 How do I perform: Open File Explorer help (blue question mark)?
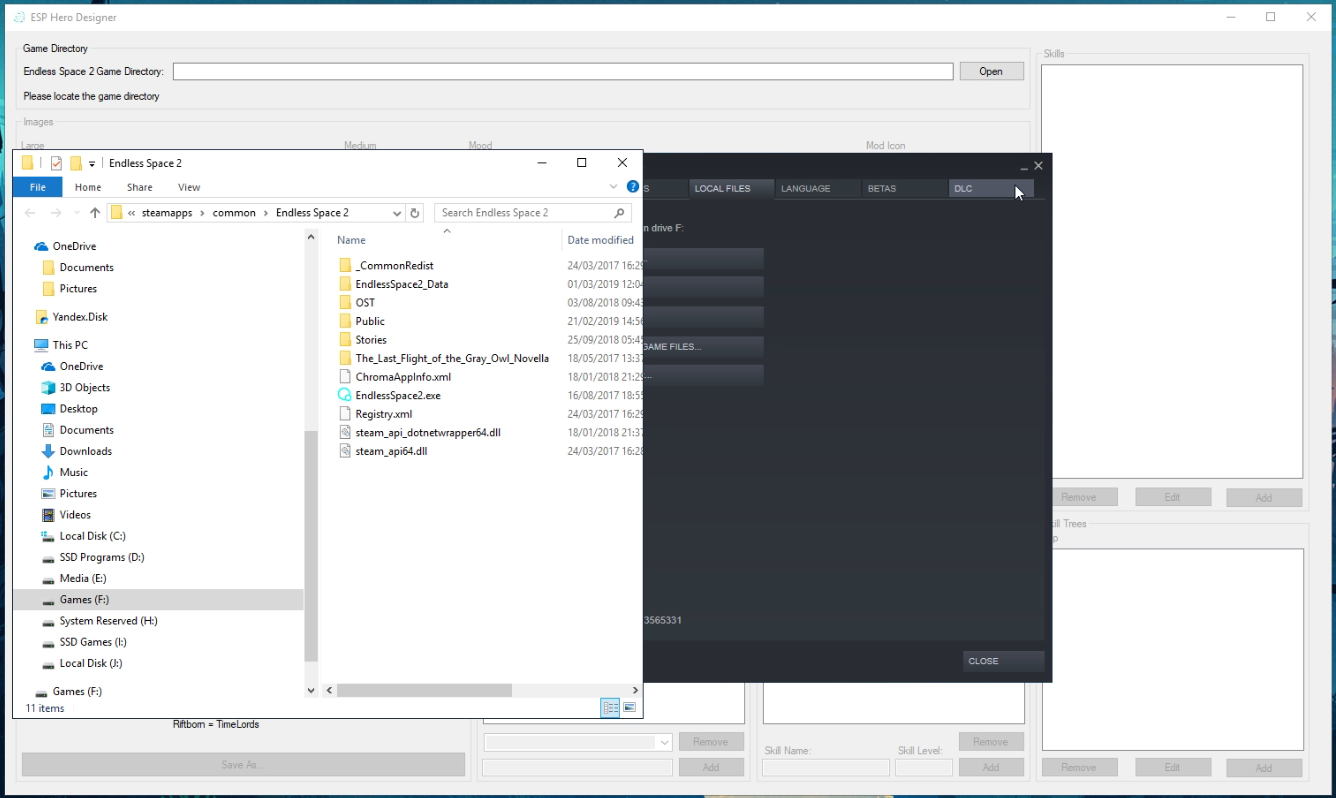pyautogui.click(x=633, y=187)
